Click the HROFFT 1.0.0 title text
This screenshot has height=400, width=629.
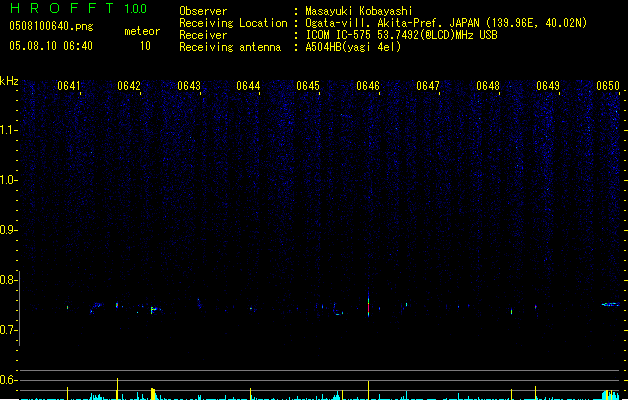[78, 8]
